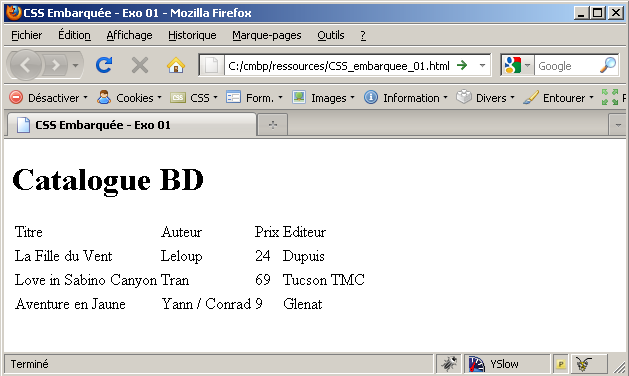Open the Désactiver dropdown in developer toolbar
Viewport: 629px width, 376px height.
pos(49,98)
